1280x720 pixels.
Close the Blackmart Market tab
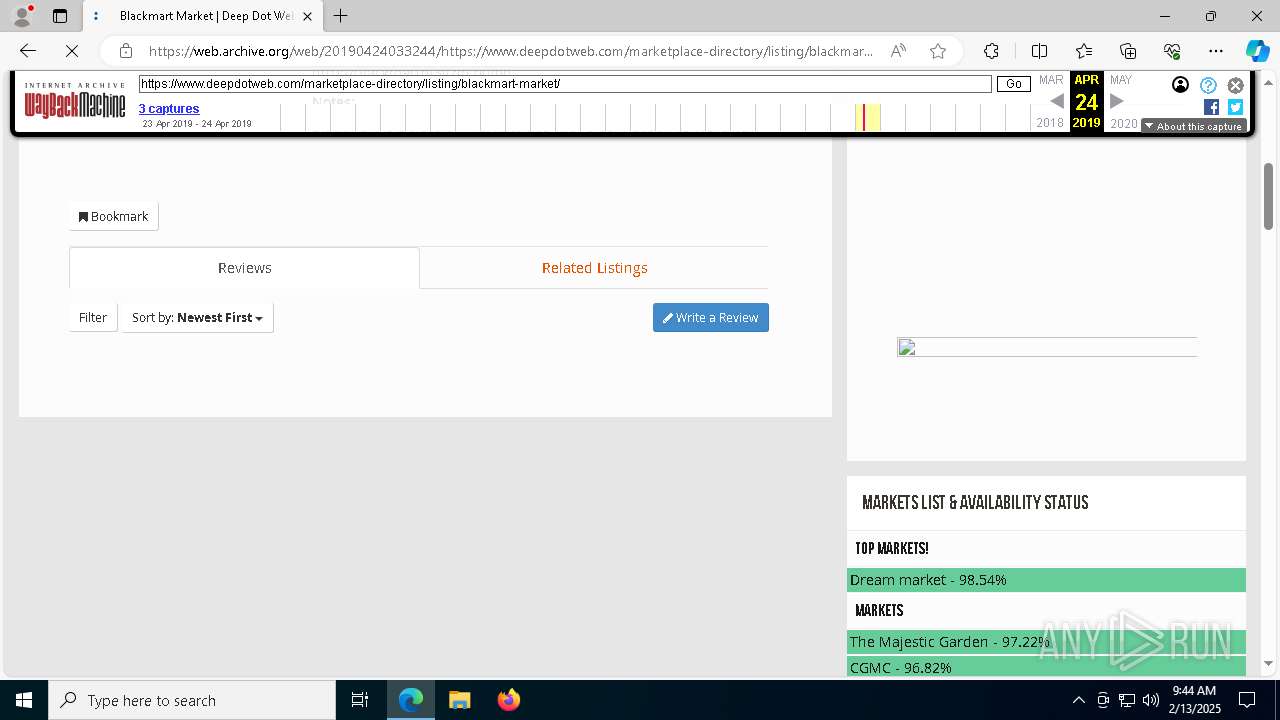coord(308,16)
